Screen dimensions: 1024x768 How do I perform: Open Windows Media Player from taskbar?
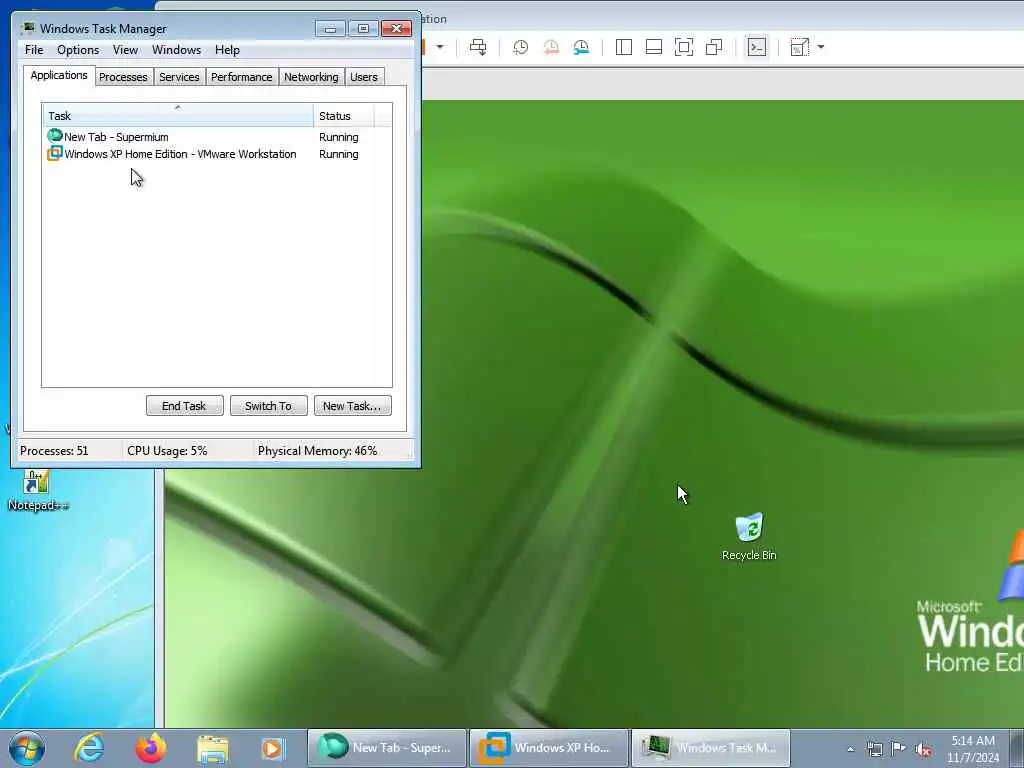click(272, 749)
